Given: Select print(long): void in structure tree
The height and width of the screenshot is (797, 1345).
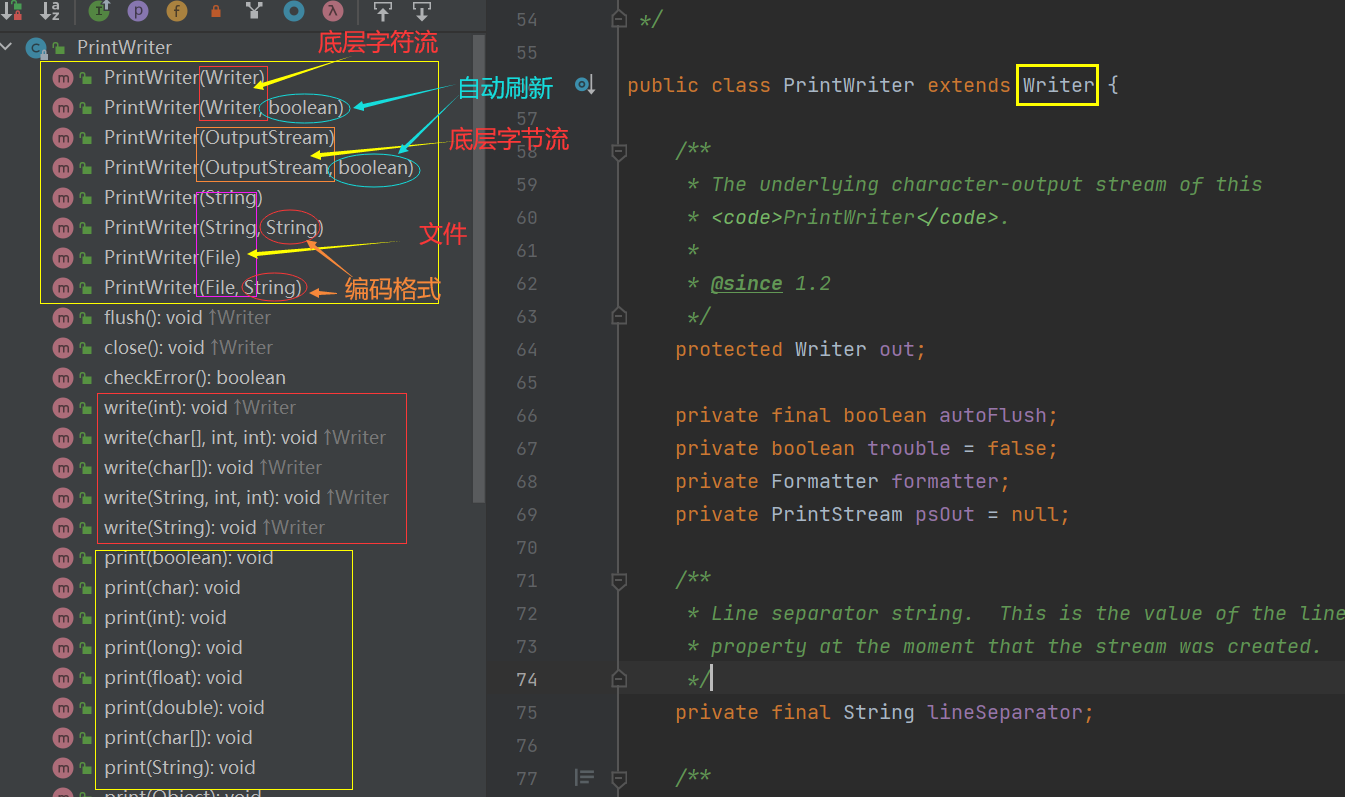Looking at the screenshot, I should click(x=173, y=647).
